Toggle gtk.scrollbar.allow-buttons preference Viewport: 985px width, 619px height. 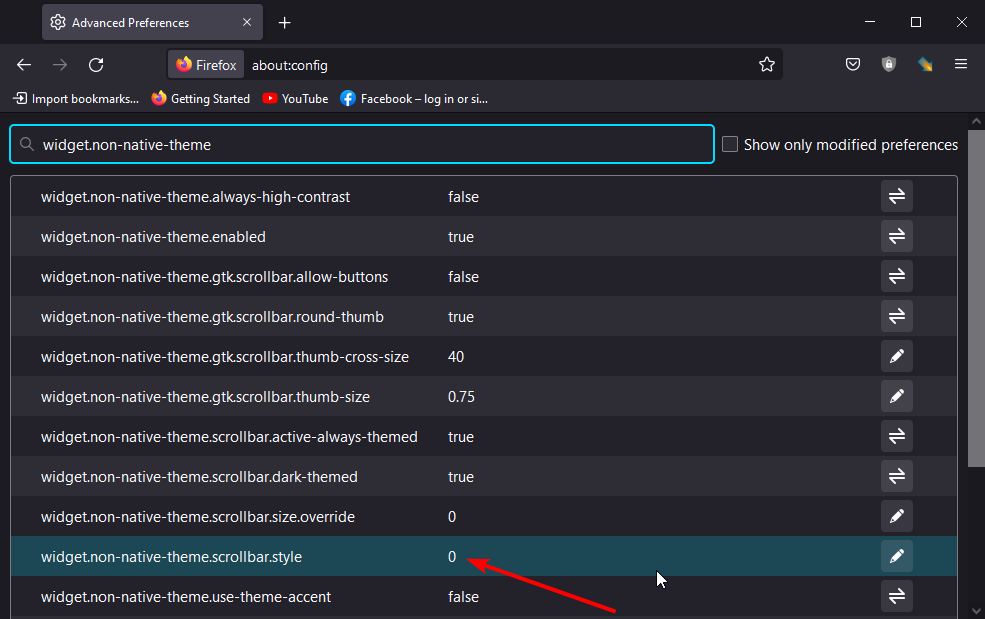coord(896,276)
